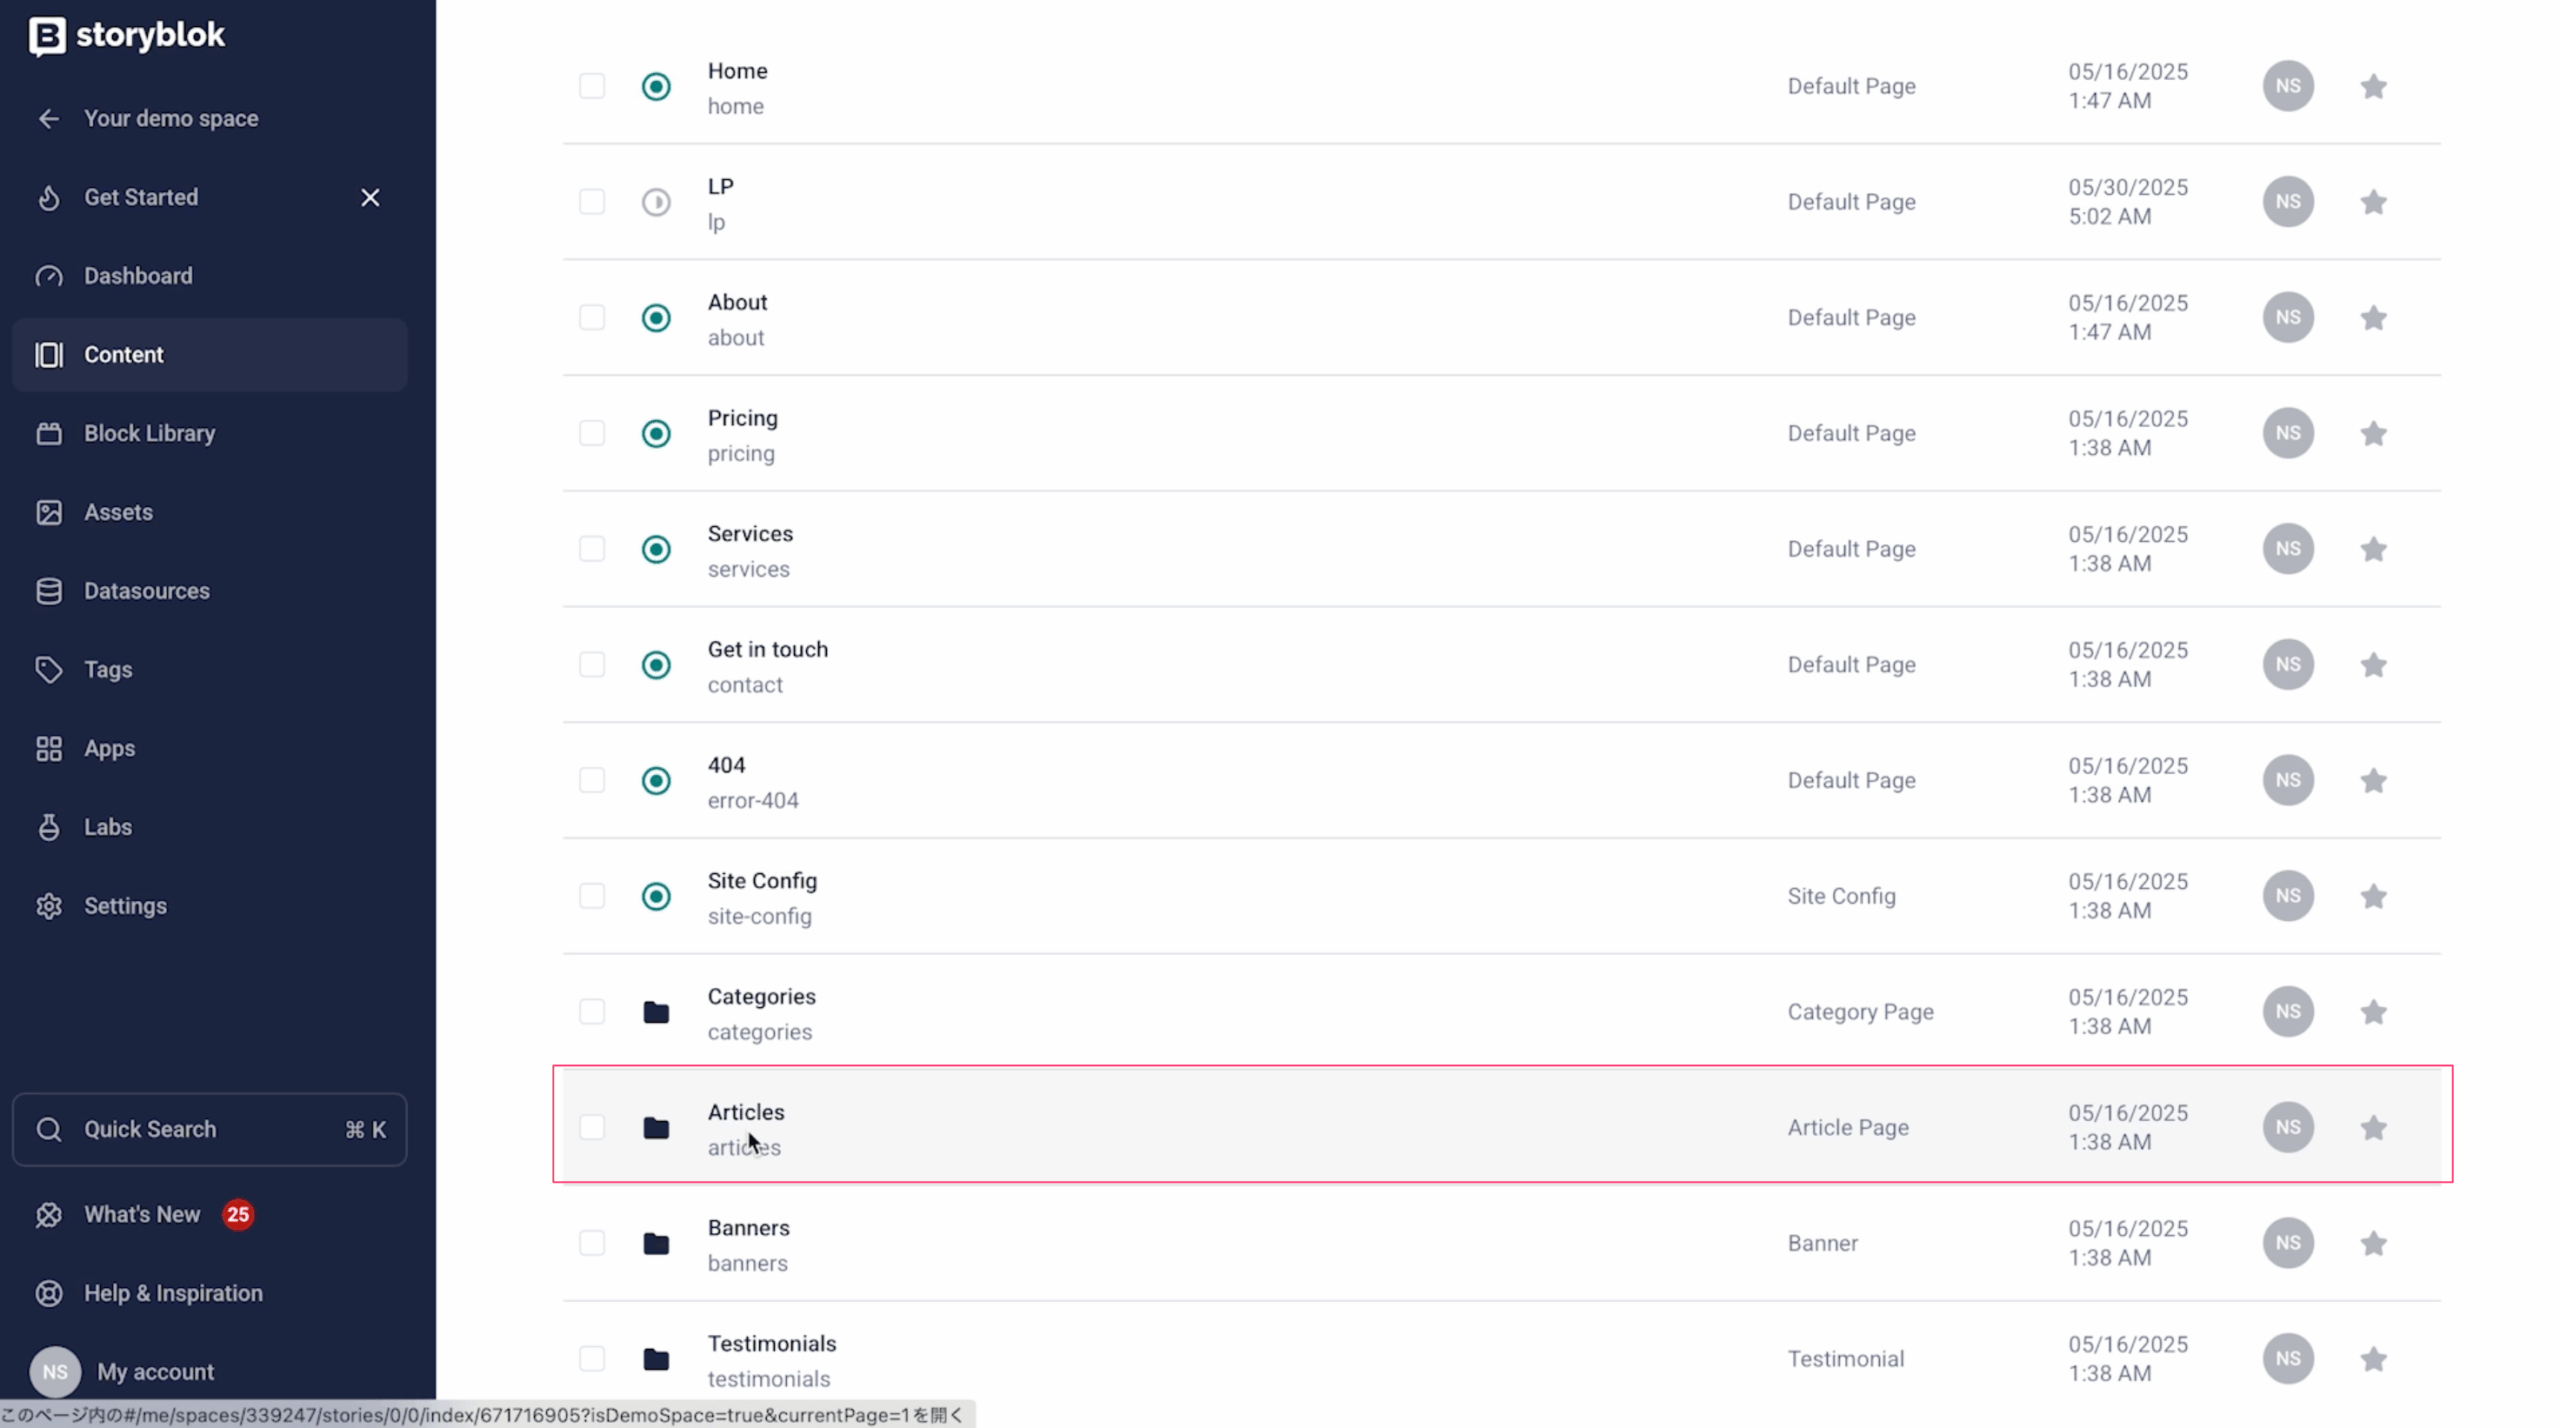Check the Site Config row checkbox
This screenshot has width=2560, height=1428.
click(592, 896)
